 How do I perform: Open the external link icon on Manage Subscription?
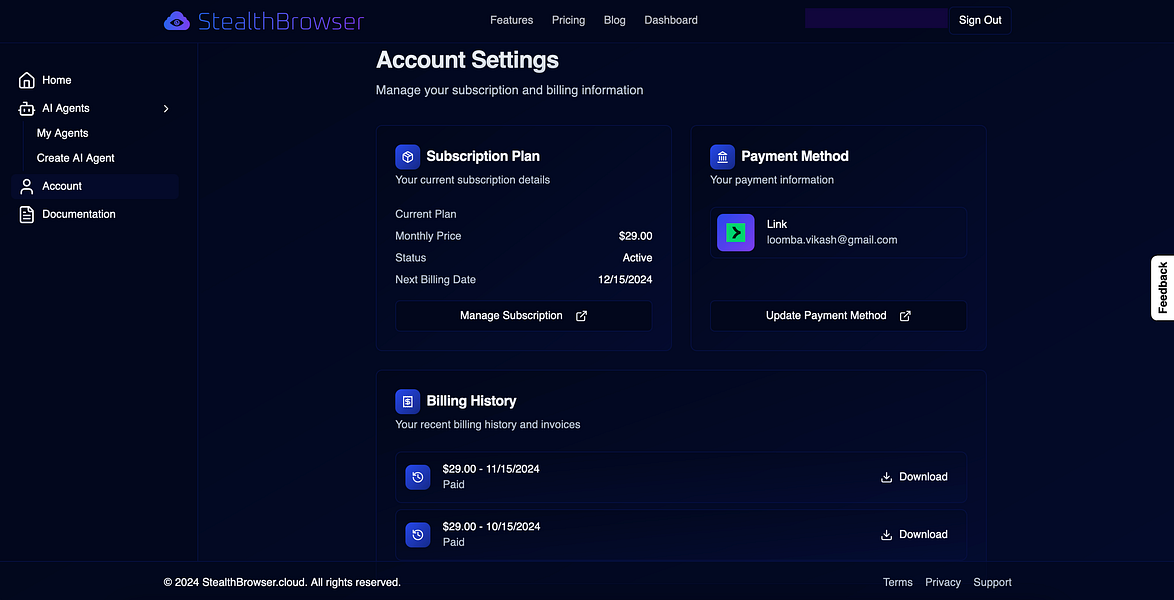coord(581,315)
